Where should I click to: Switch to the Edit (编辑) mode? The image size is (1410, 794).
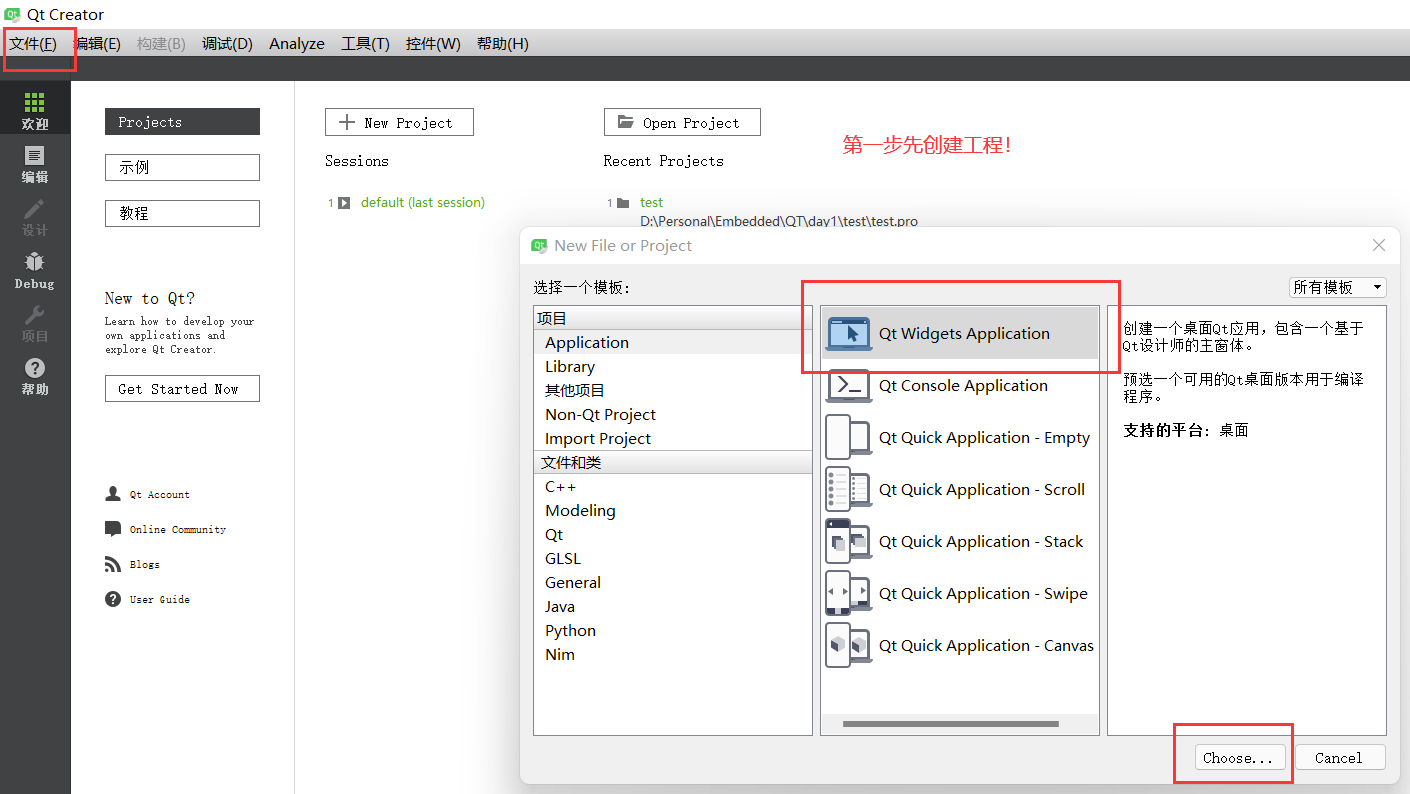point(35,164)
